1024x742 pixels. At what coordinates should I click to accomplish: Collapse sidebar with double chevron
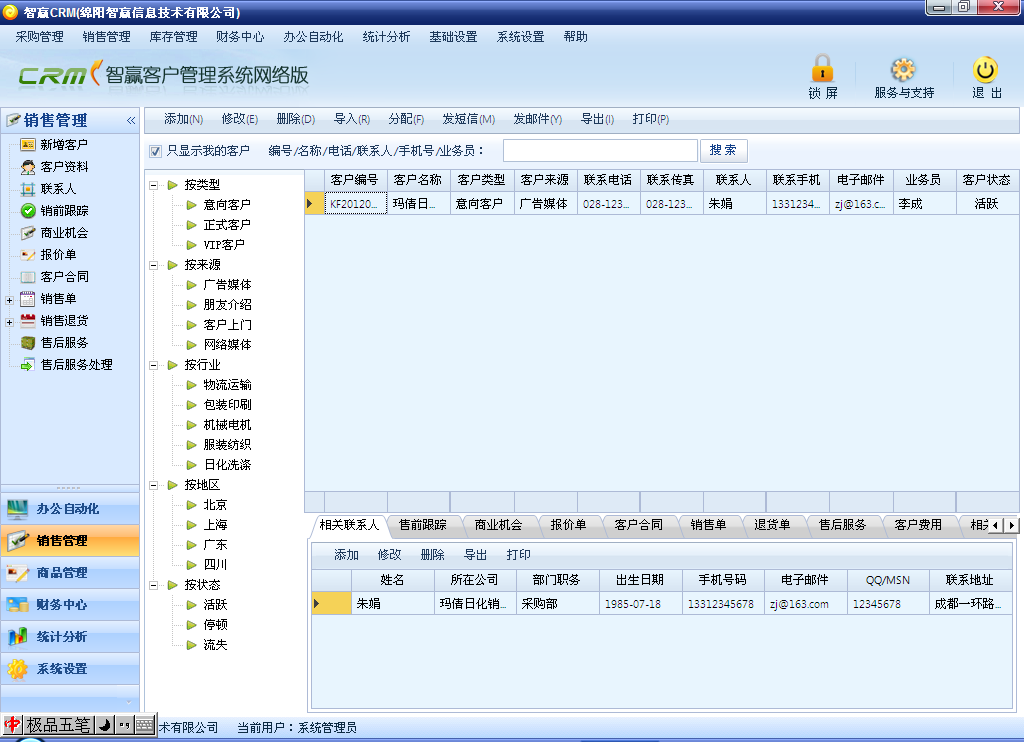tap(131, 120)
